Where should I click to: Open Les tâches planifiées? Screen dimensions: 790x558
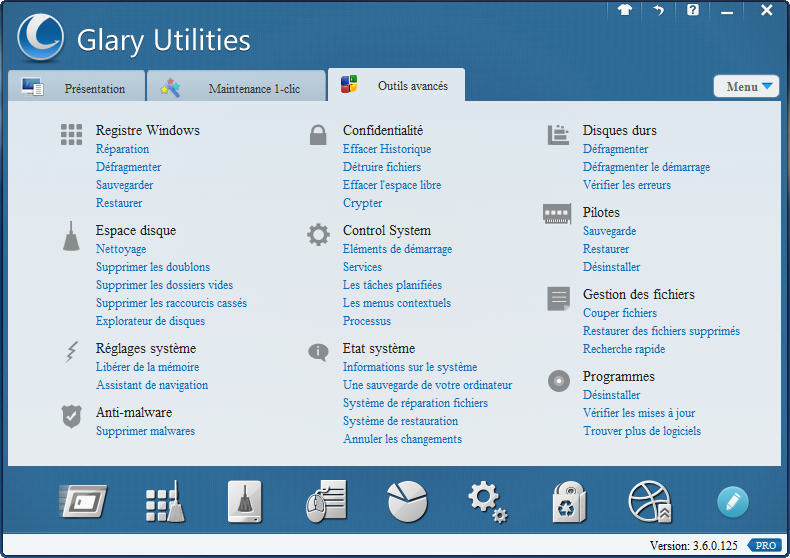[392, 285]
